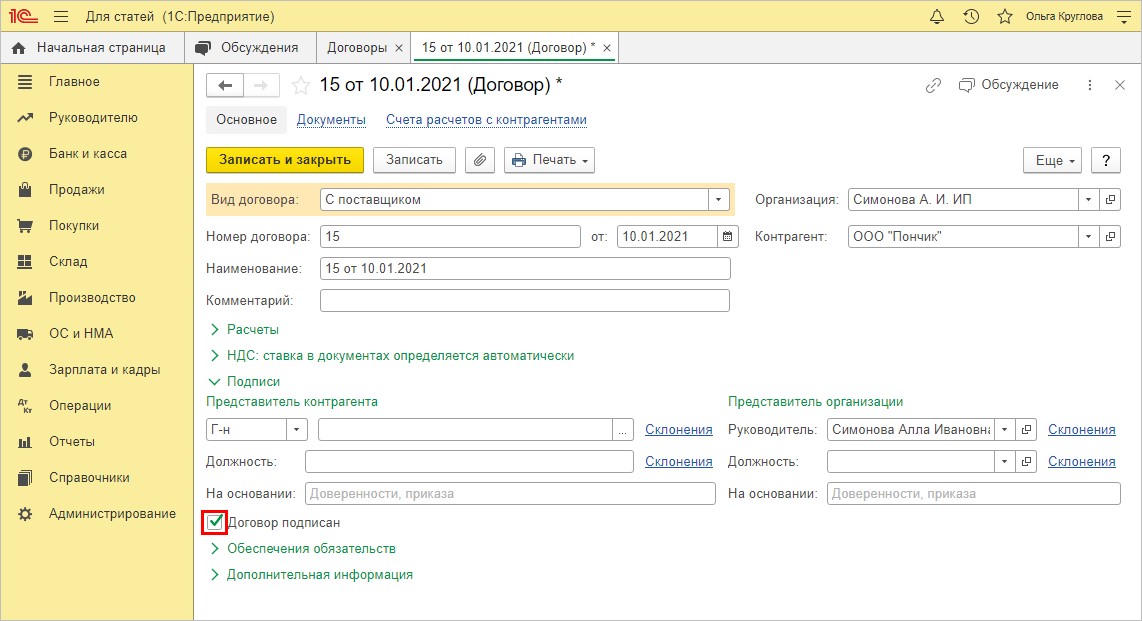Image resolution: width=1142 pixels, height=621 pixels.
Task: Open Контрагент record with open icon
Action: [1110, 237]
